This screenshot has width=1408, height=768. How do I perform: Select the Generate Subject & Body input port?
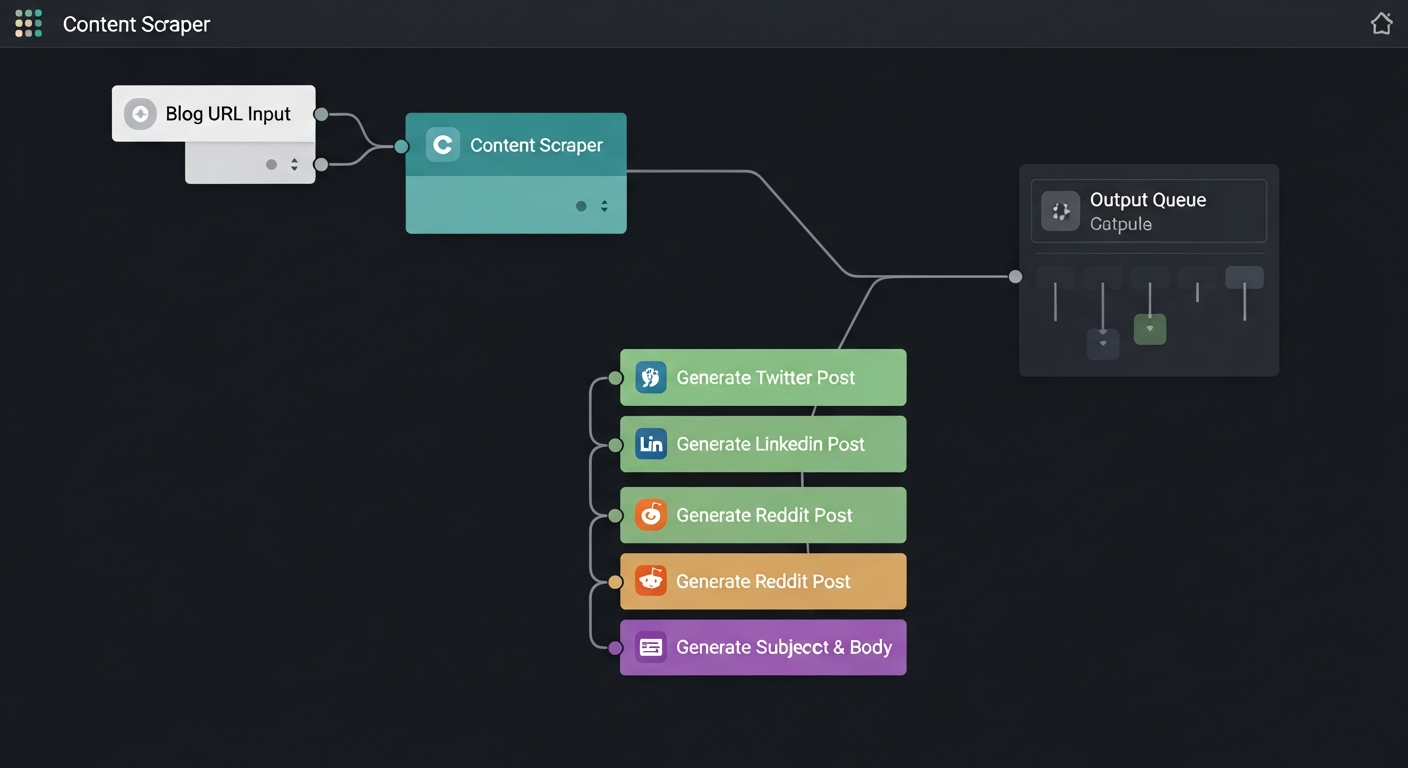pos(615,648)
